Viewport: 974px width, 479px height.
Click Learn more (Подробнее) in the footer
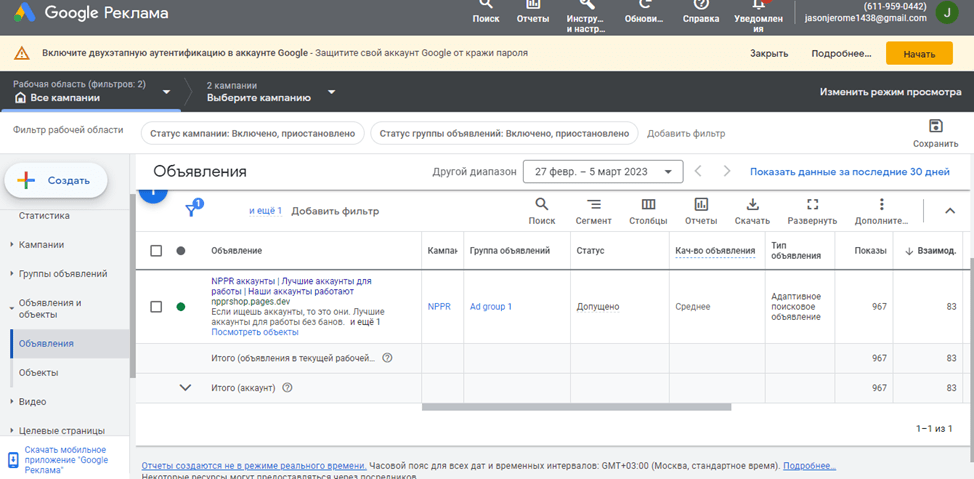809,465
